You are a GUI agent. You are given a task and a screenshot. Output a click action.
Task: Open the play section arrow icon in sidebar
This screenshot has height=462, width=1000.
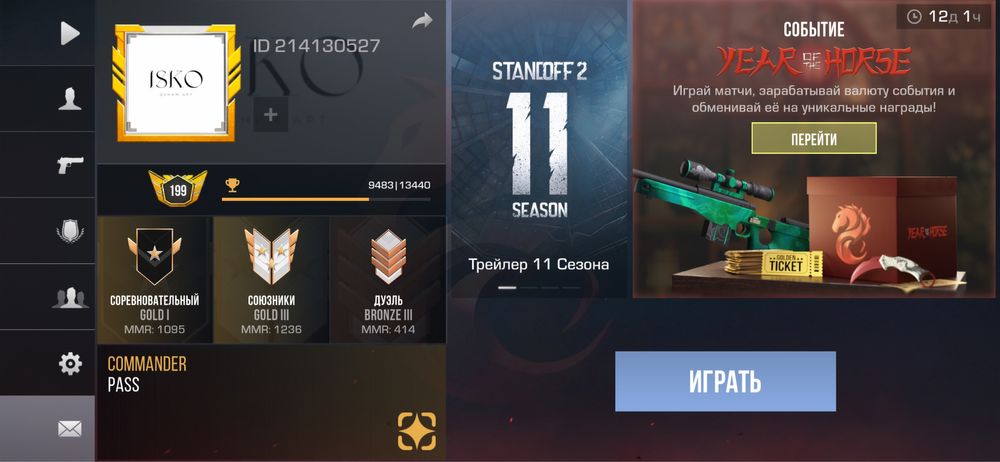(x=70, y=33)
